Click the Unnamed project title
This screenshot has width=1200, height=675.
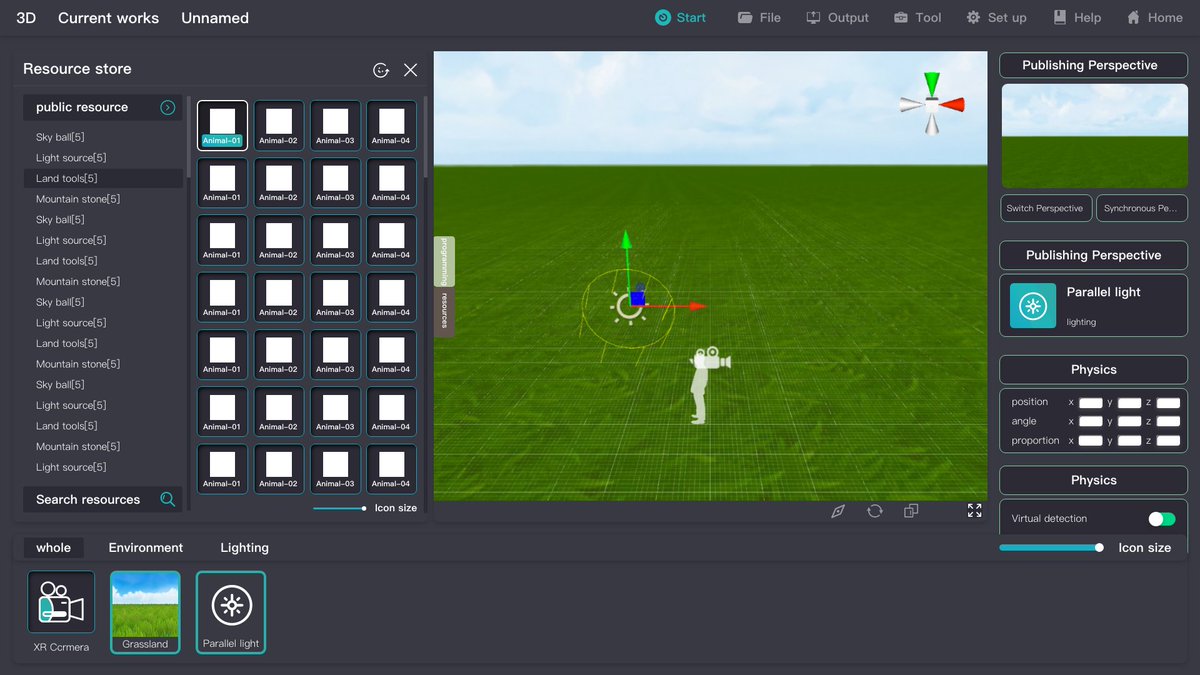215,18
